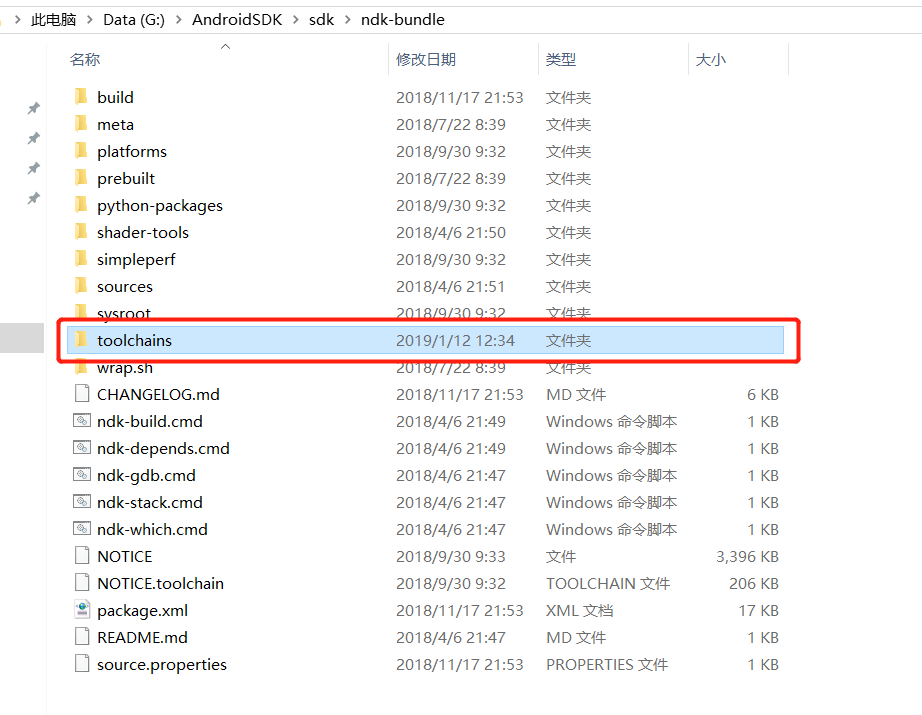Click the first pinned item in sidebar

pos(33,107)
